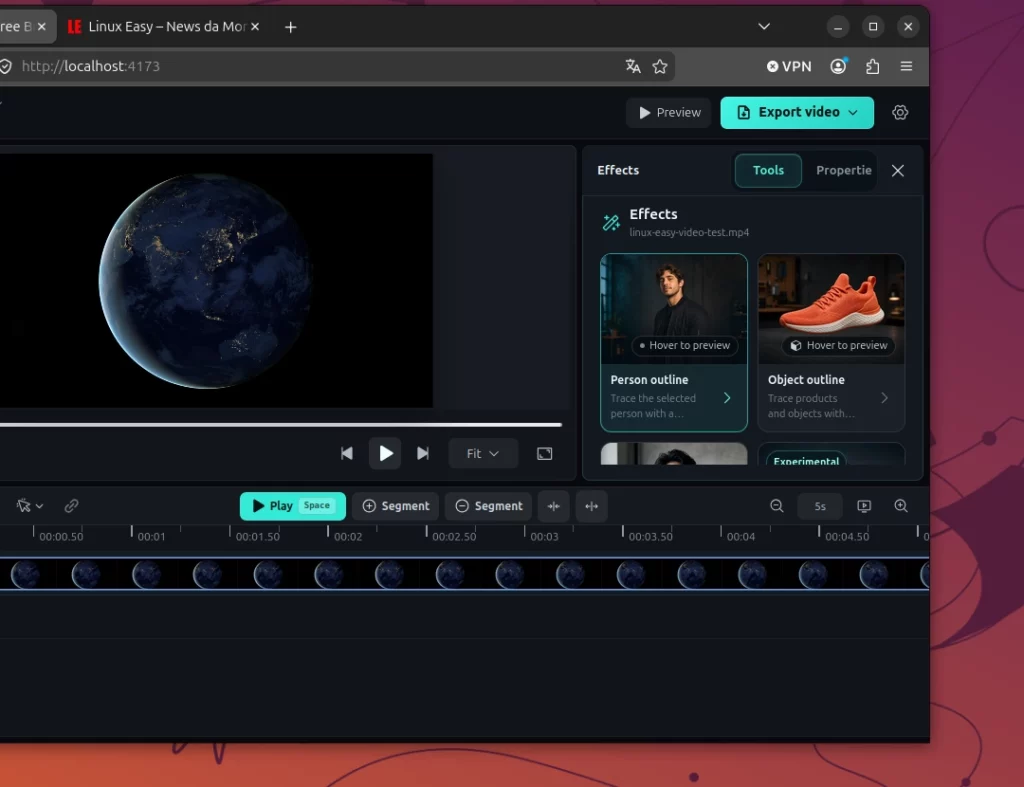Toggle the link clips icon
This screenshot has height=787, width=1024.
[72, 506]
